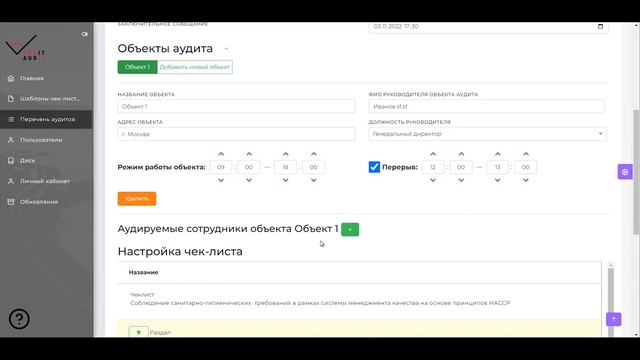Click break end hour field 13
The width and height of the screenshot is (640, 360).
498,167
